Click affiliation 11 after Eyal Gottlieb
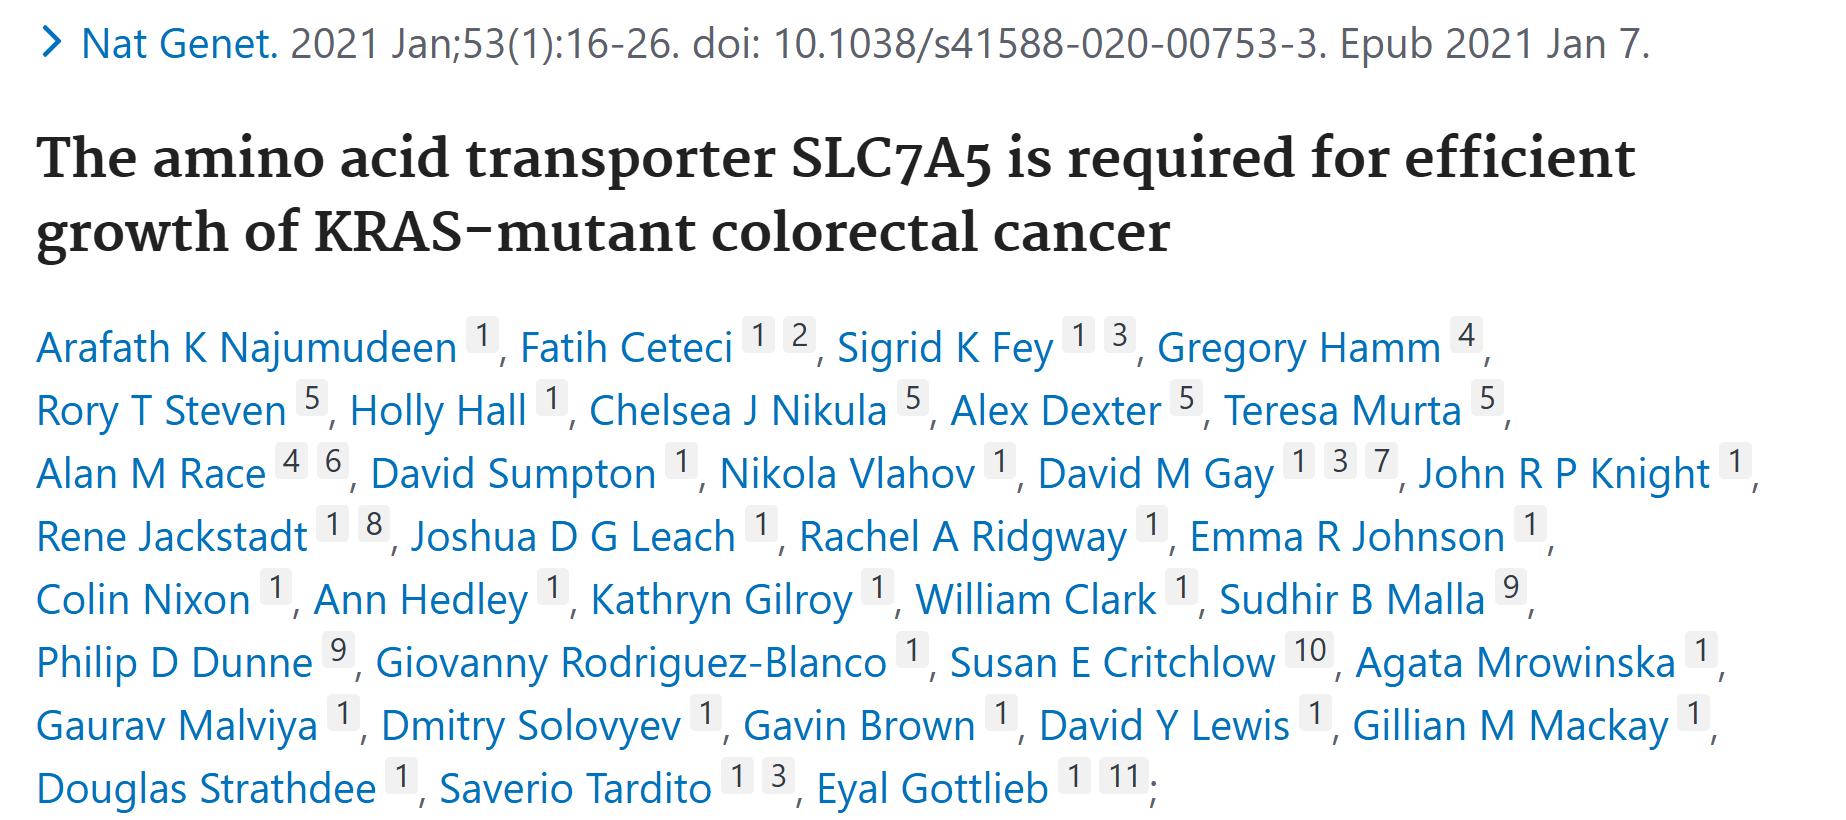Image resolution: width=1846 pixels, height=820 pixels. pyautogui.click(x=1123, y=776)
